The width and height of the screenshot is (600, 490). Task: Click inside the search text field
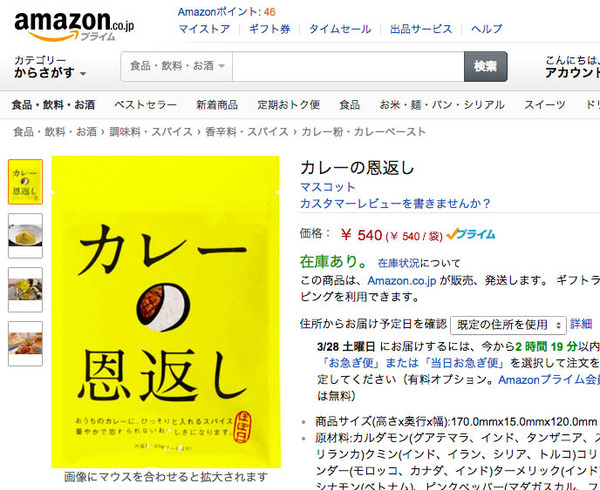(348, 66)
